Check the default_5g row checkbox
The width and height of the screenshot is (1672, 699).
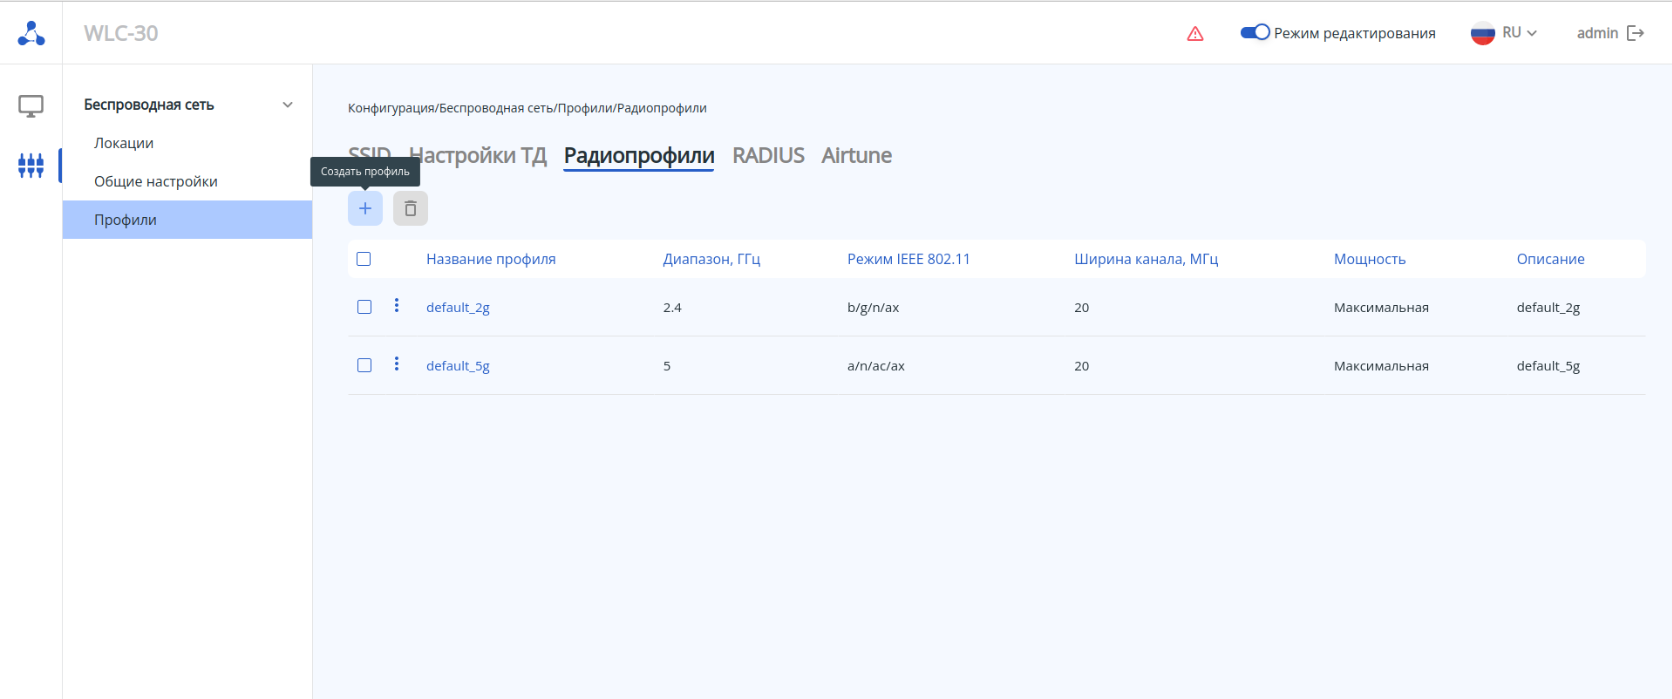pos(364,365)
